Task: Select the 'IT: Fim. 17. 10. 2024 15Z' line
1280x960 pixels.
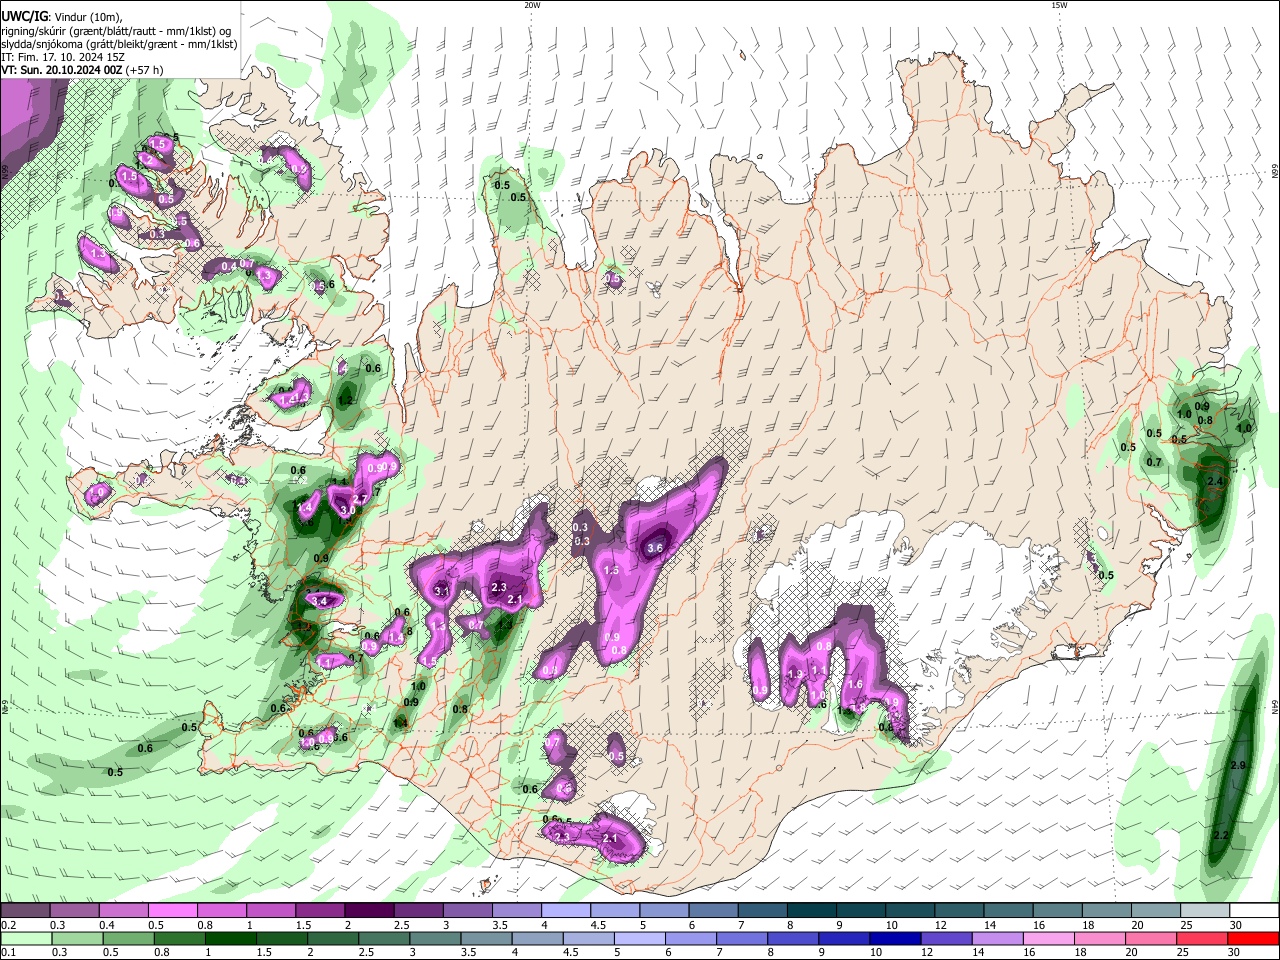Action: click(62, 57)
